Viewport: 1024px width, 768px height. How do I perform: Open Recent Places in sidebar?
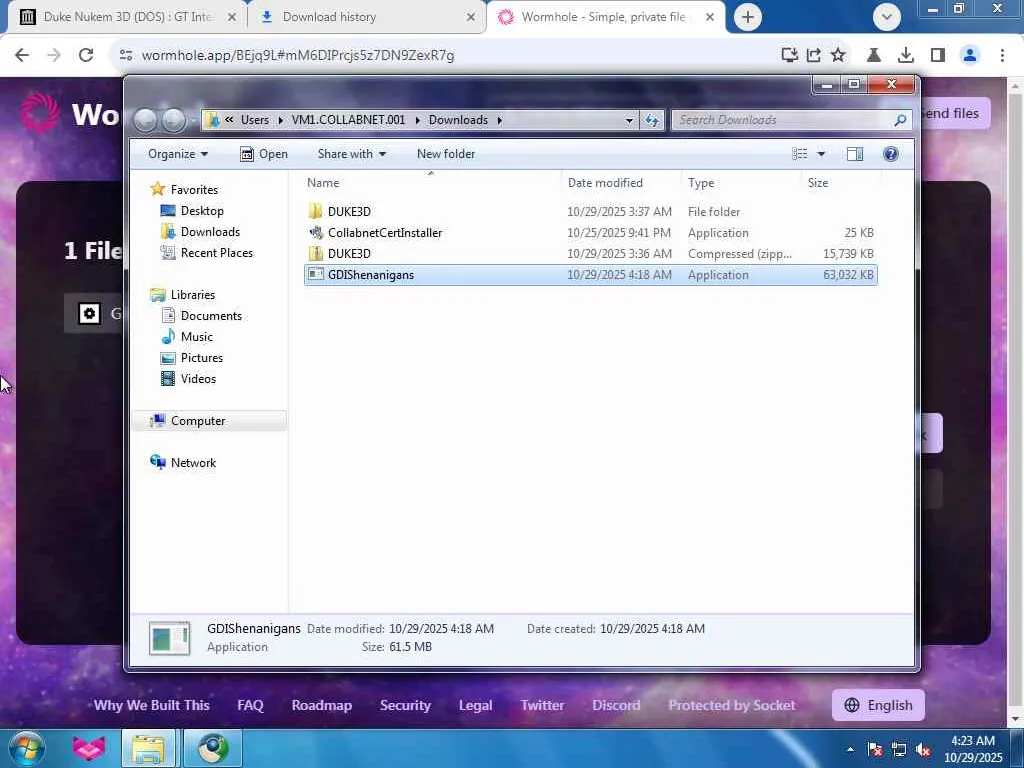[217, 253]
